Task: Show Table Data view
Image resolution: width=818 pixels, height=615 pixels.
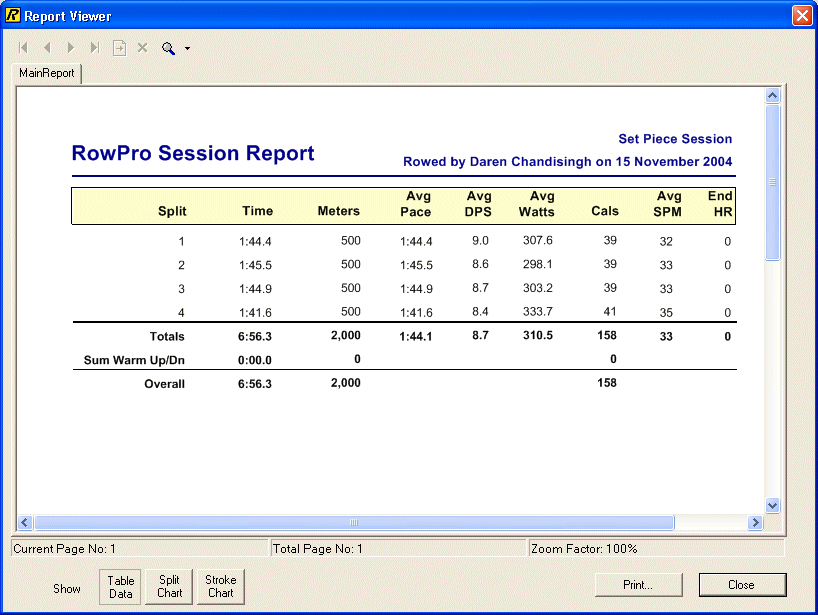Action: point(121,587)
